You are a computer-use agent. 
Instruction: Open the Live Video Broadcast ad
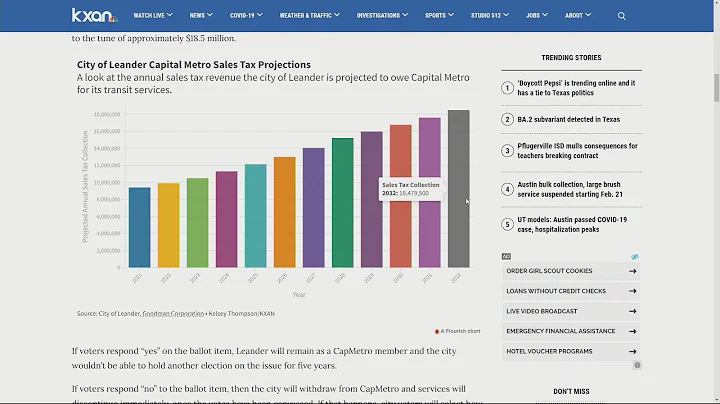pos(571,311)
